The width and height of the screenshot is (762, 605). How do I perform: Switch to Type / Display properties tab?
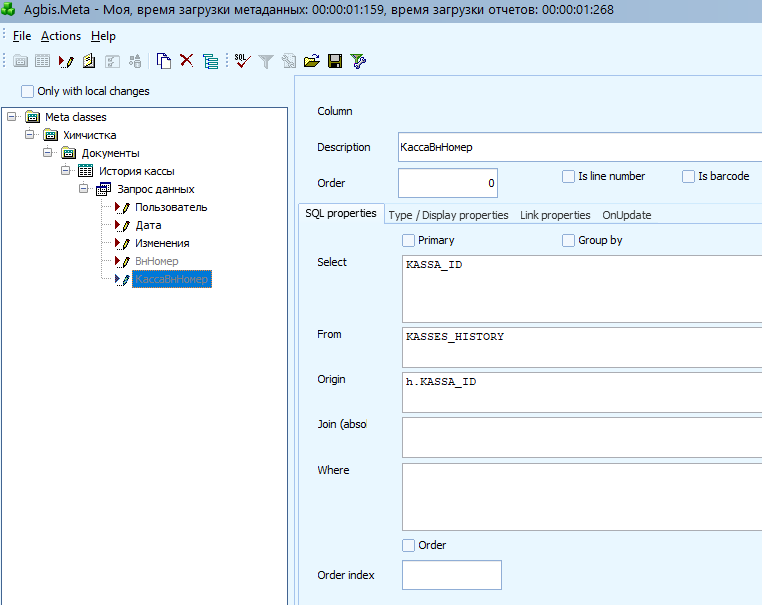pyautogui.click(x=448, y=215)
